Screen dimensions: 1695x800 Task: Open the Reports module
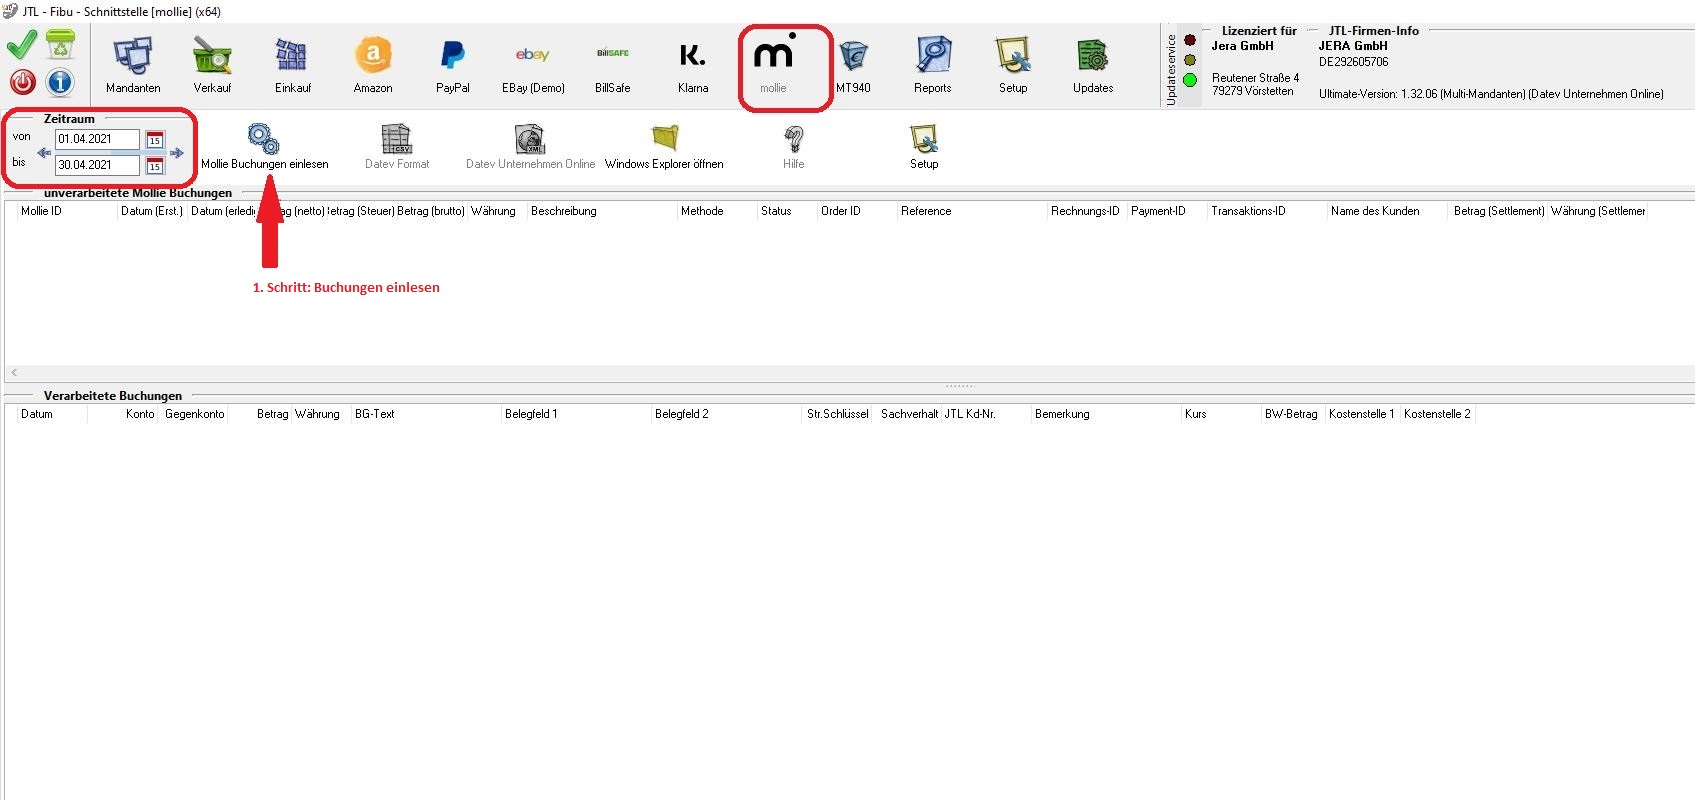(932, 57)
